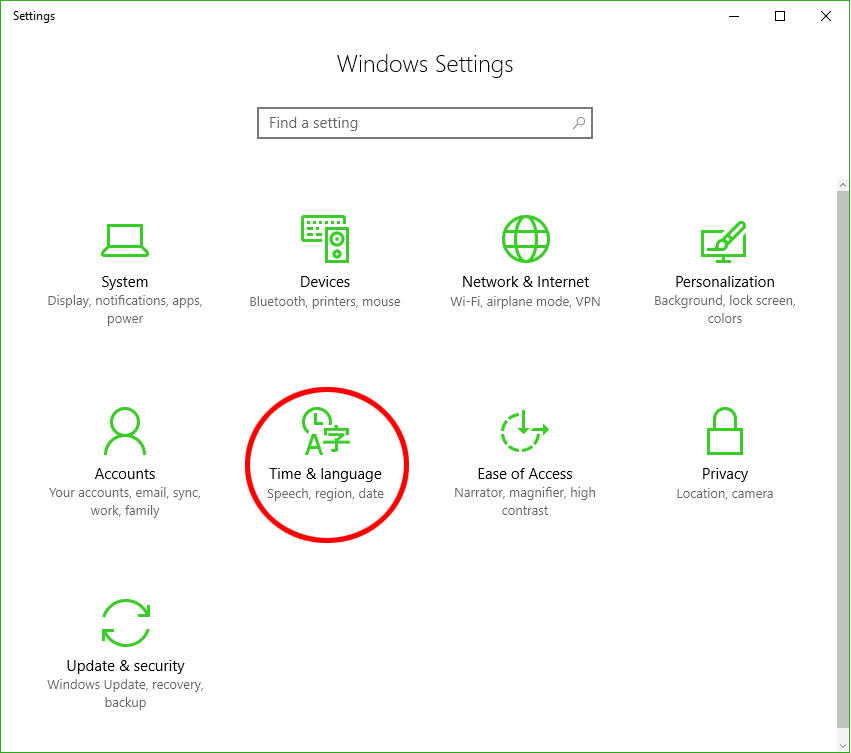Click the vertical scrollbar thumb

click(842, 459)
